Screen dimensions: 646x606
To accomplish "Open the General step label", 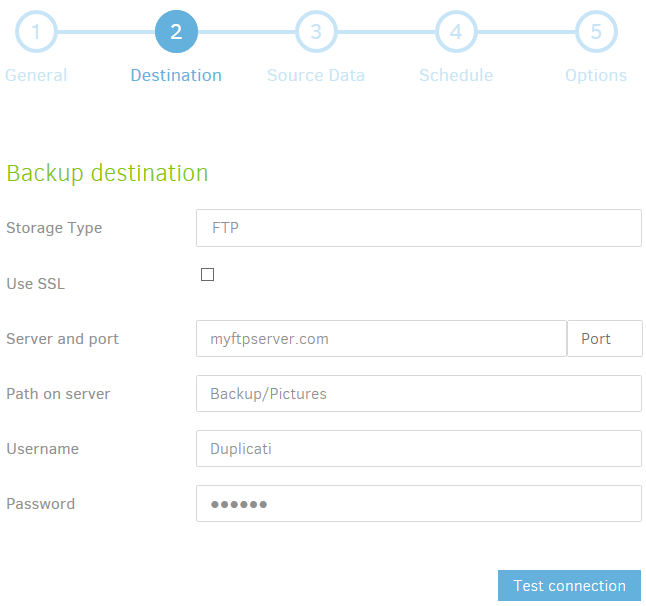I will [36, 76].
